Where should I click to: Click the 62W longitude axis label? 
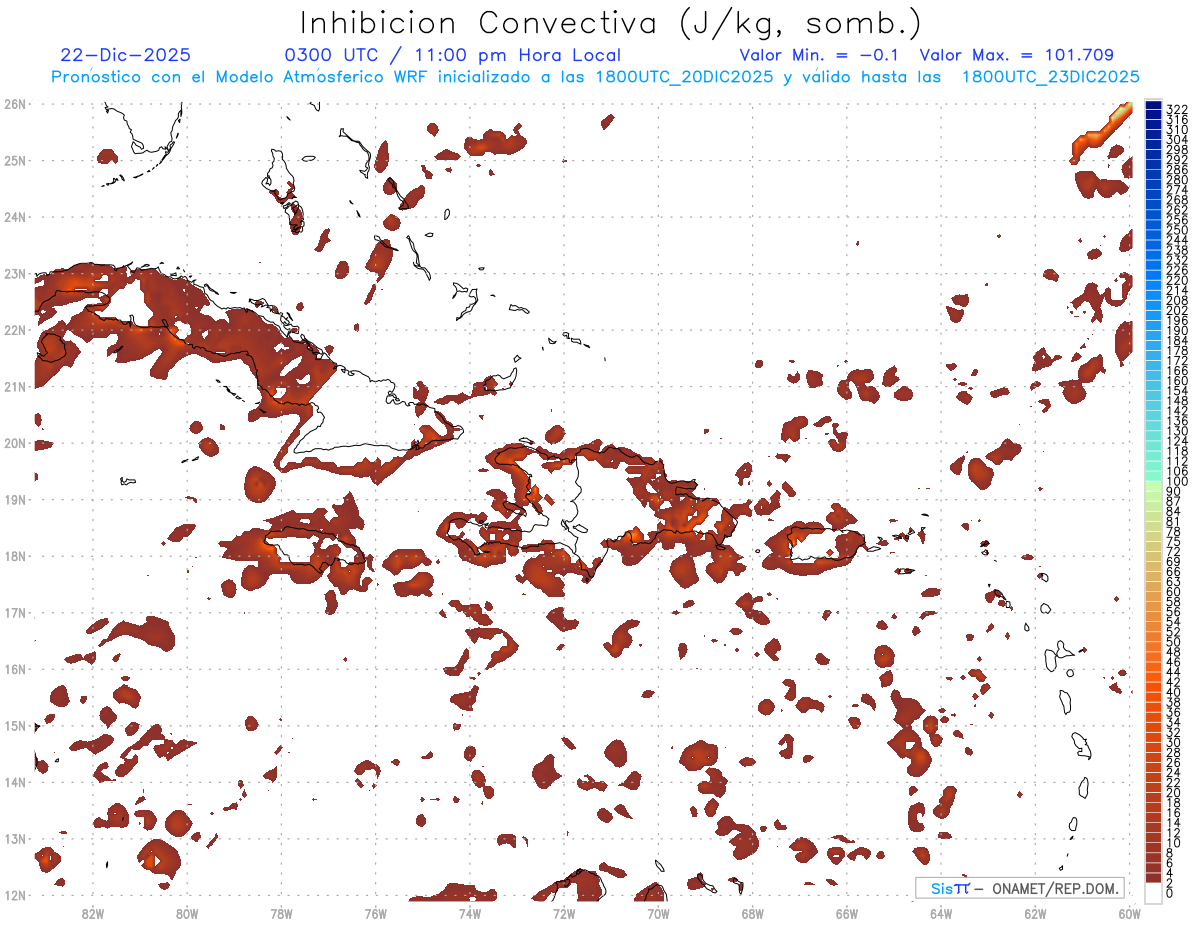(x=1035, y=913)
